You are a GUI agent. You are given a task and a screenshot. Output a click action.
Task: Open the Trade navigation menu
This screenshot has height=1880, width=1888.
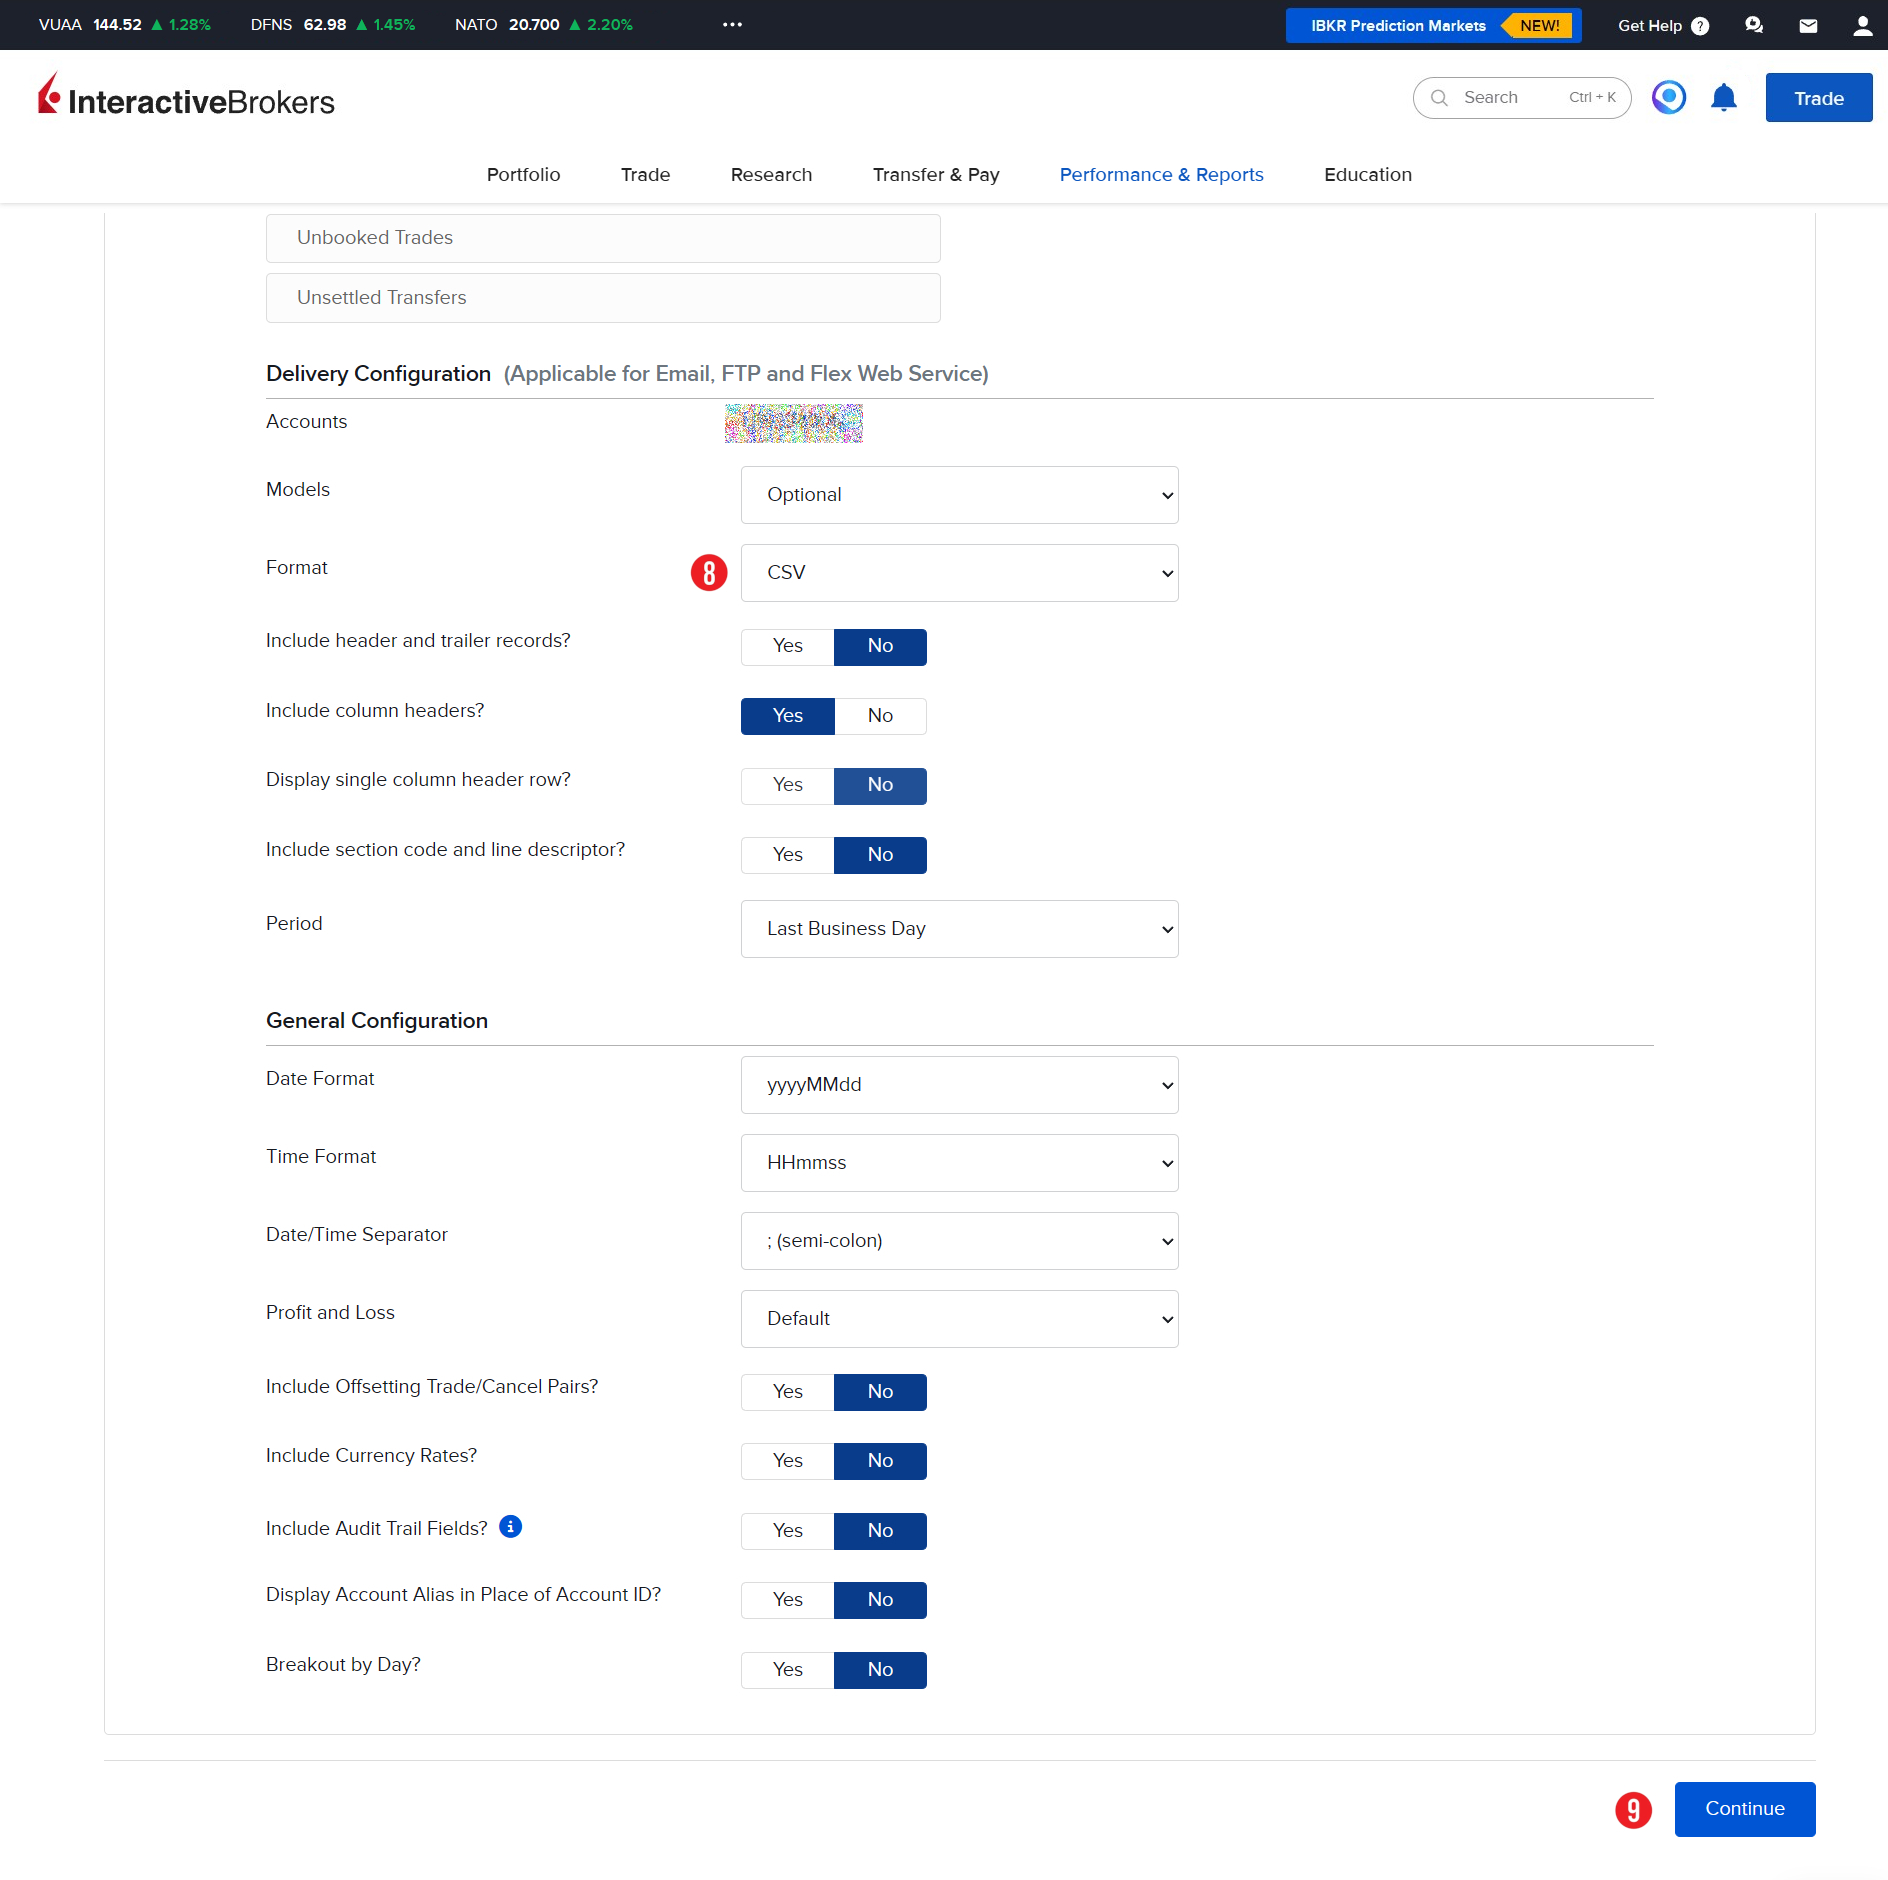coord(645,175)
